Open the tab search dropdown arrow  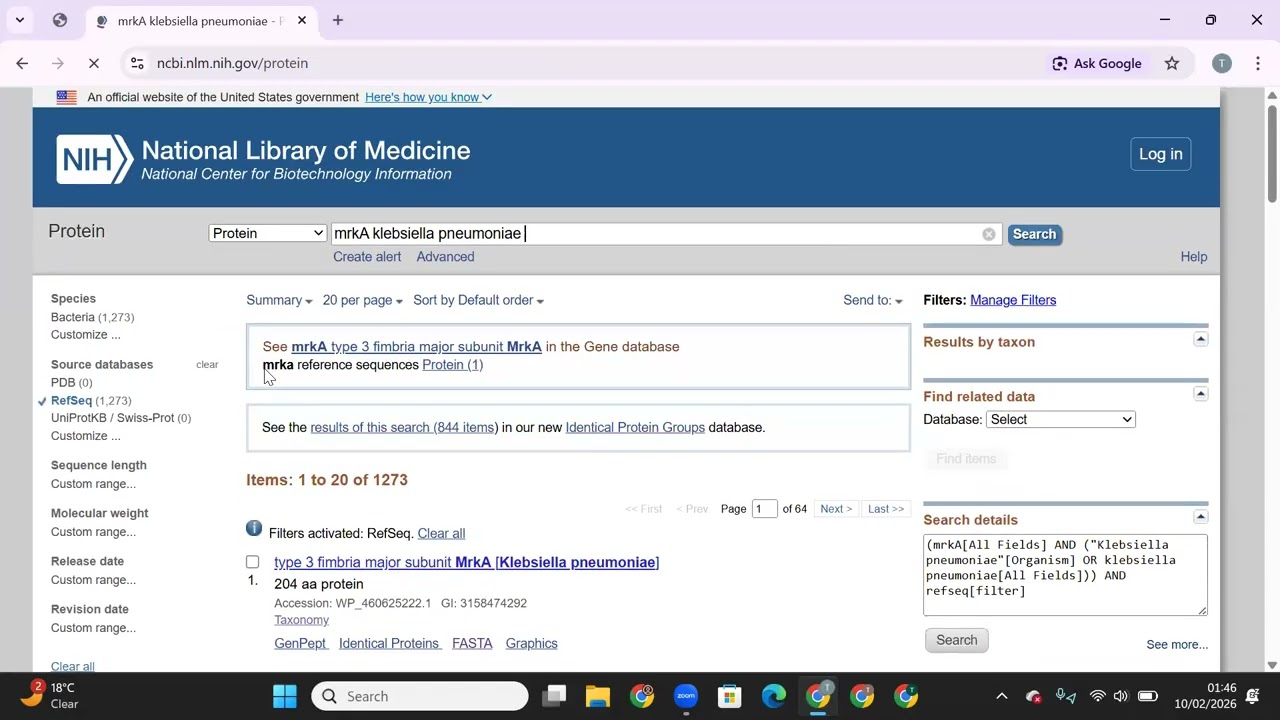[19, 20]
